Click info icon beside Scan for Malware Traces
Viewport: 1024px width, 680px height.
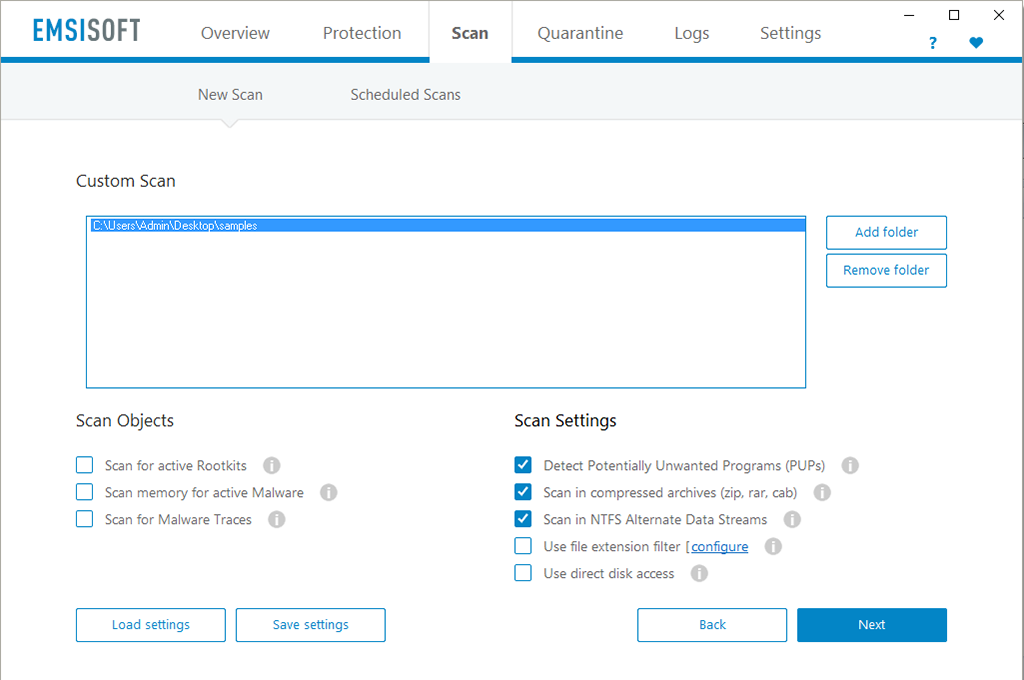tap(277, 519)
